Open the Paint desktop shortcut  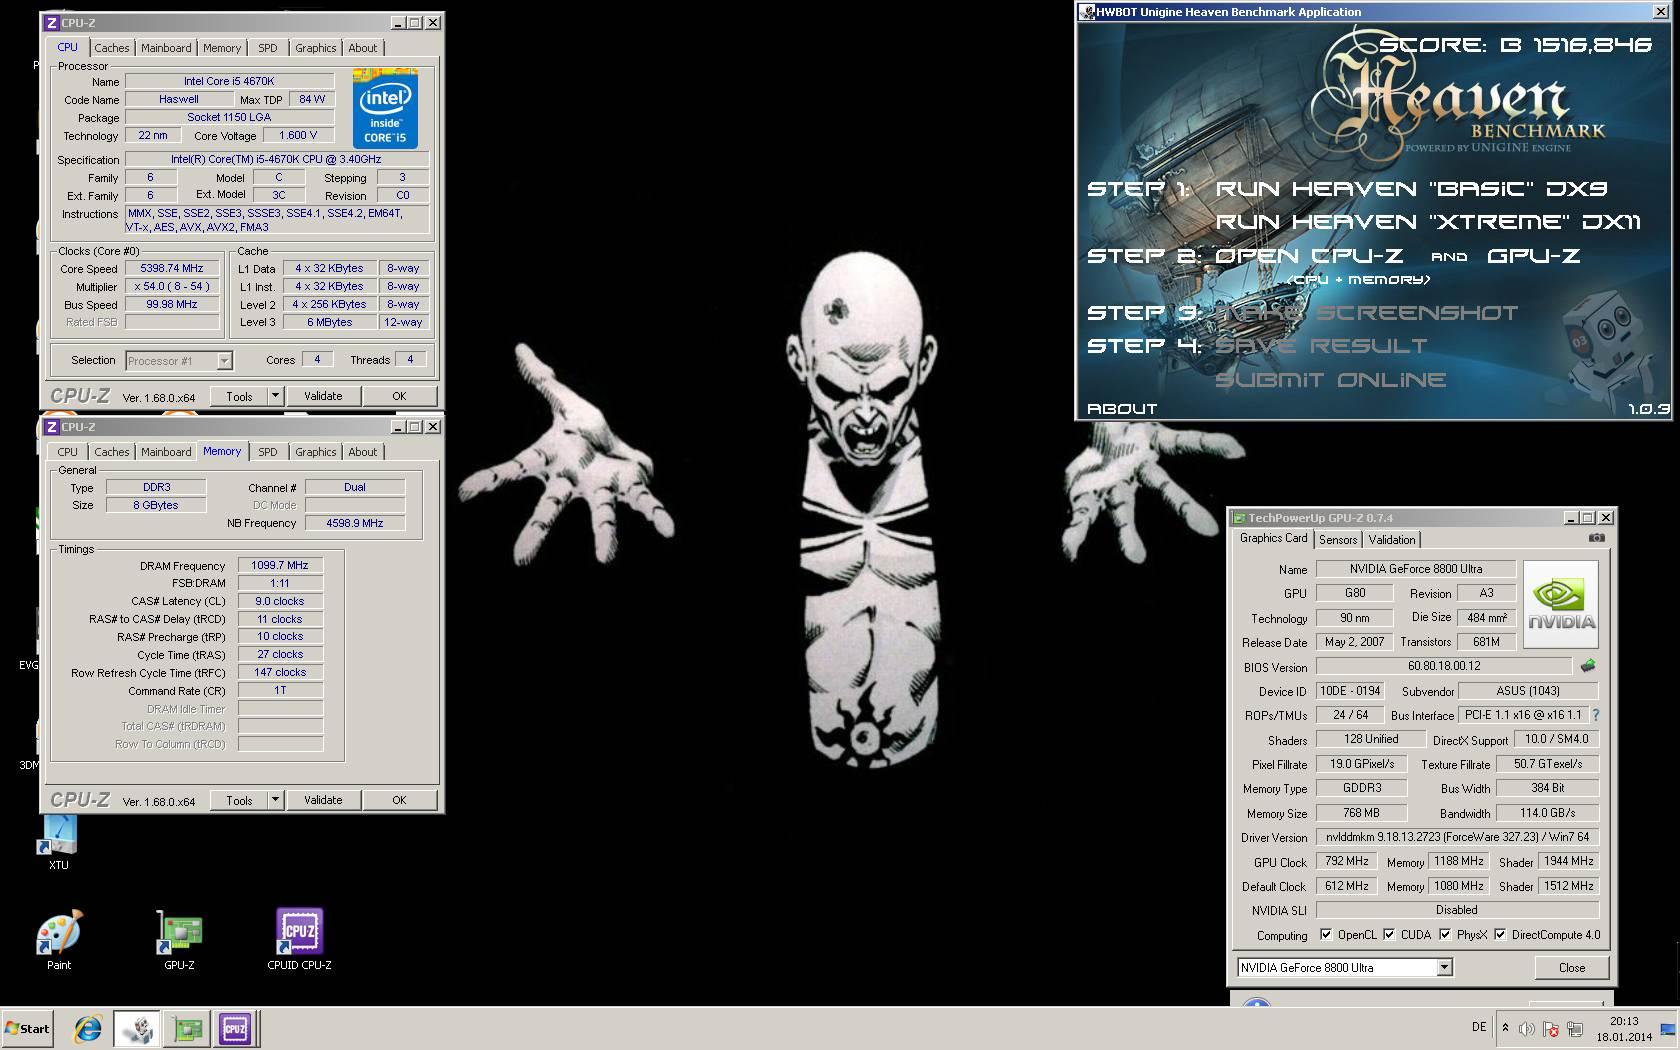[59, 938]
